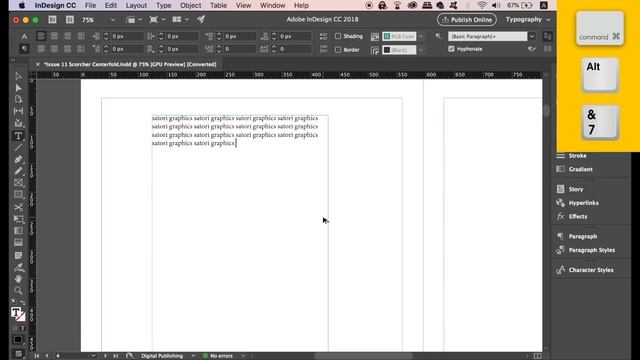Click the Adobe Stock icon
This screenshot has height=360, width=640.
click(70, 20)
